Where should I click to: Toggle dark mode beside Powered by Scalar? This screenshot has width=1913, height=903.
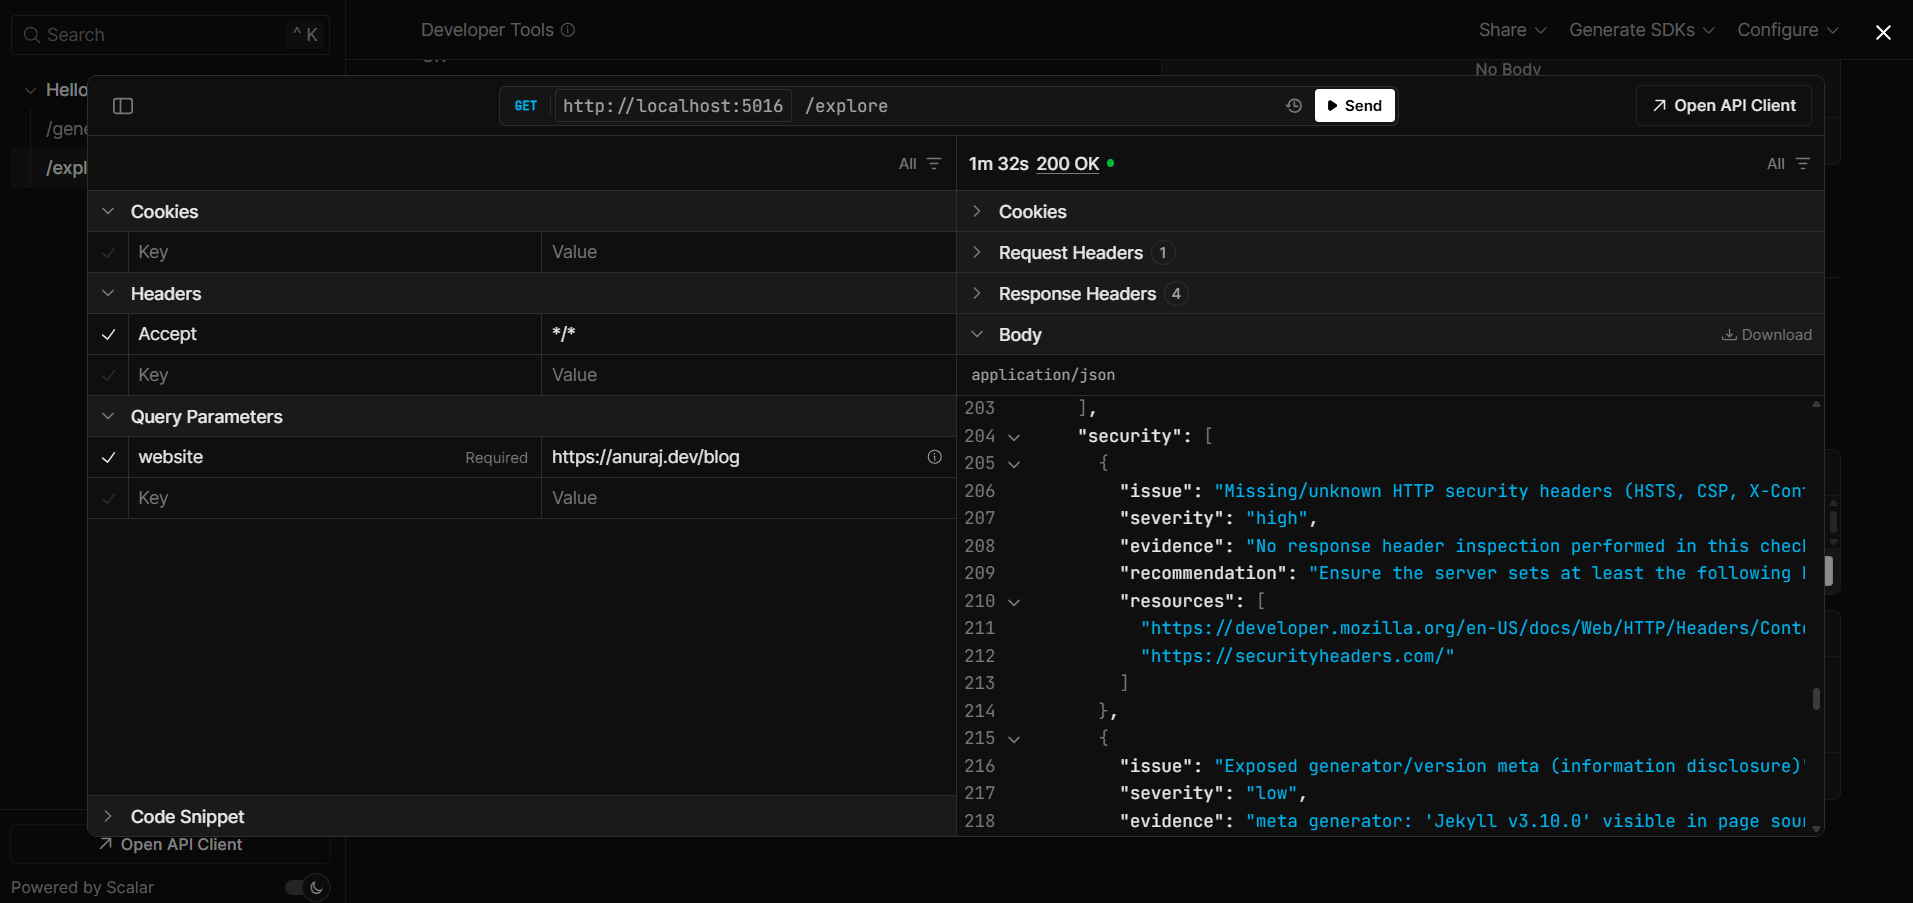305,887
